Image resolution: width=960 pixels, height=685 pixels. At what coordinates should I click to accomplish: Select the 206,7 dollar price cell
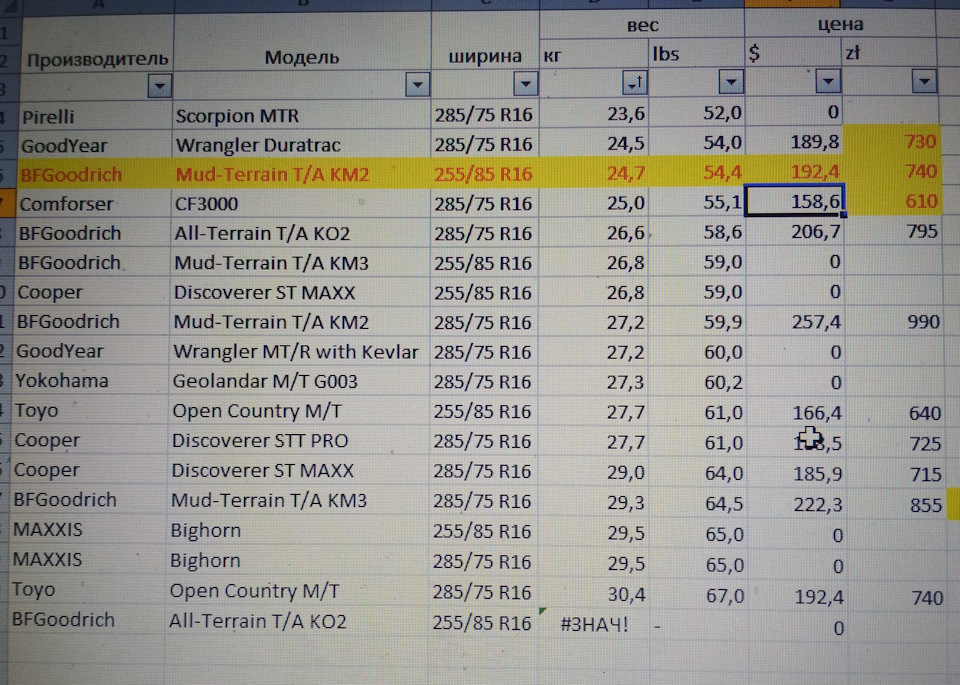click(795, 231)
